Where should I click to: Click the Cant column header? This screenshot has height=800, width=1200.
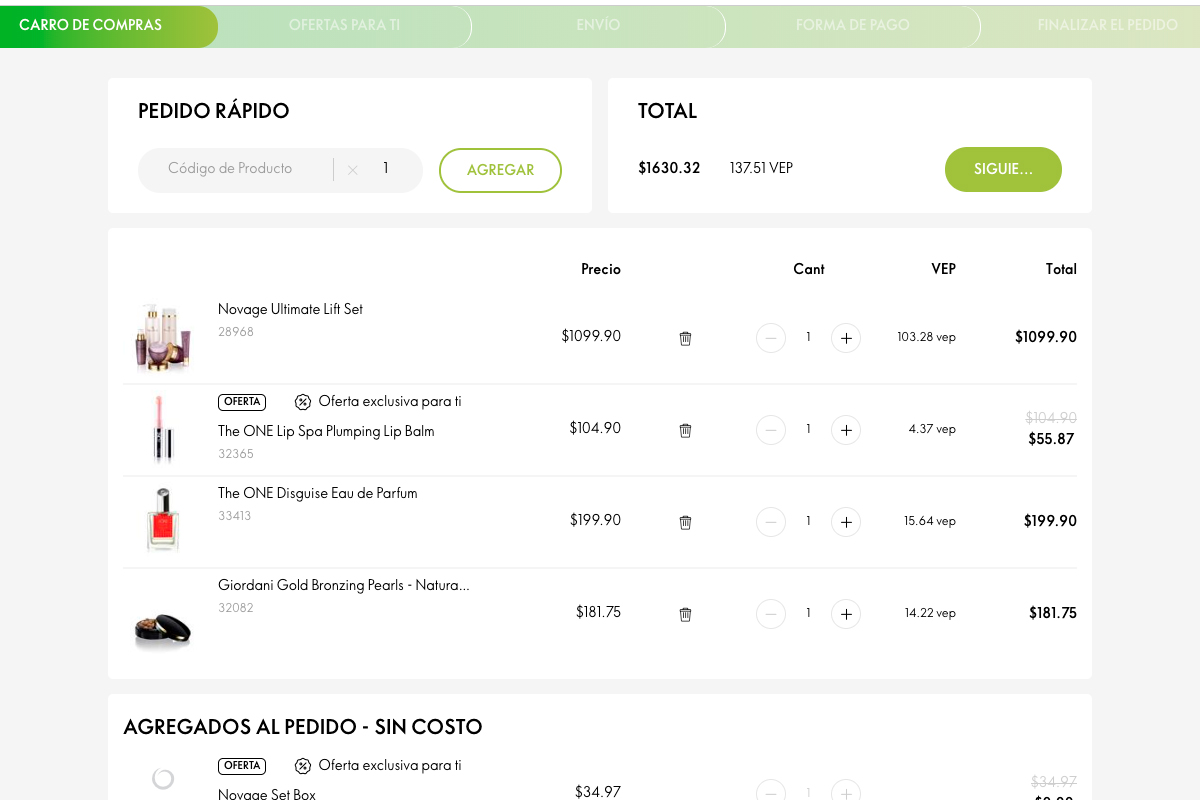(809, 269)
